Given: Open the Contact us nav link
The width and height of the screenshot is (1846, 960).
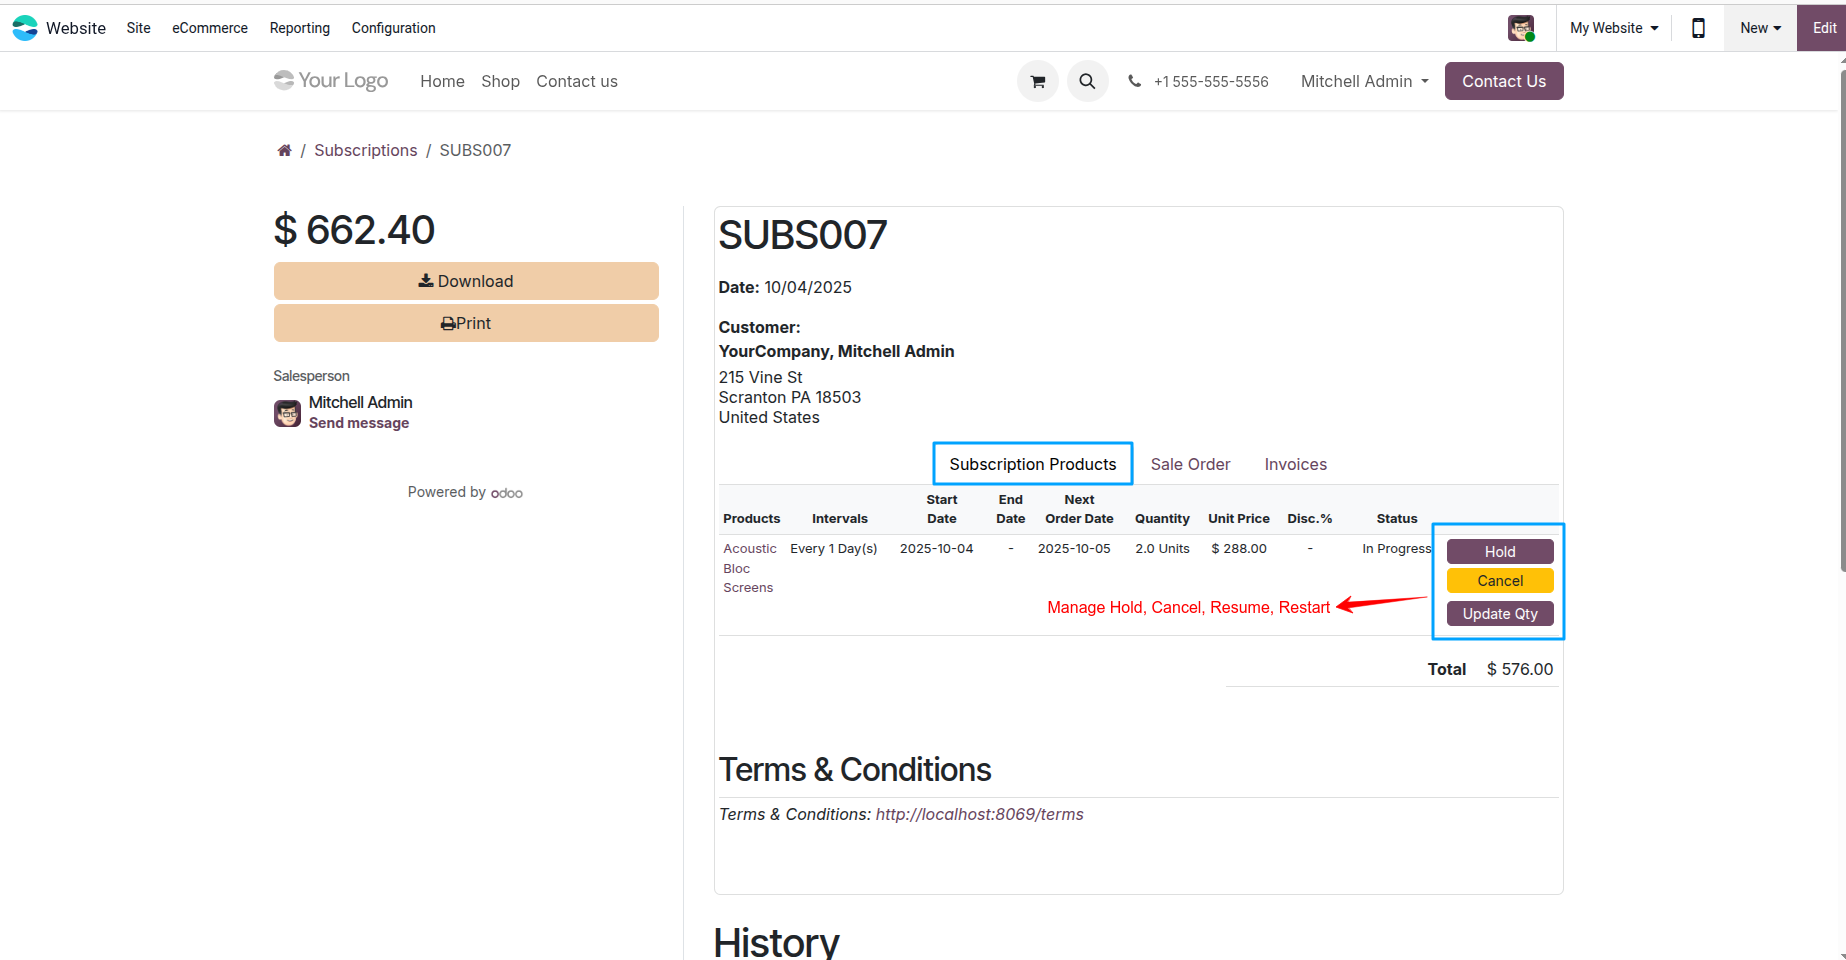Looking at the screenshot, I should point(577,81).
